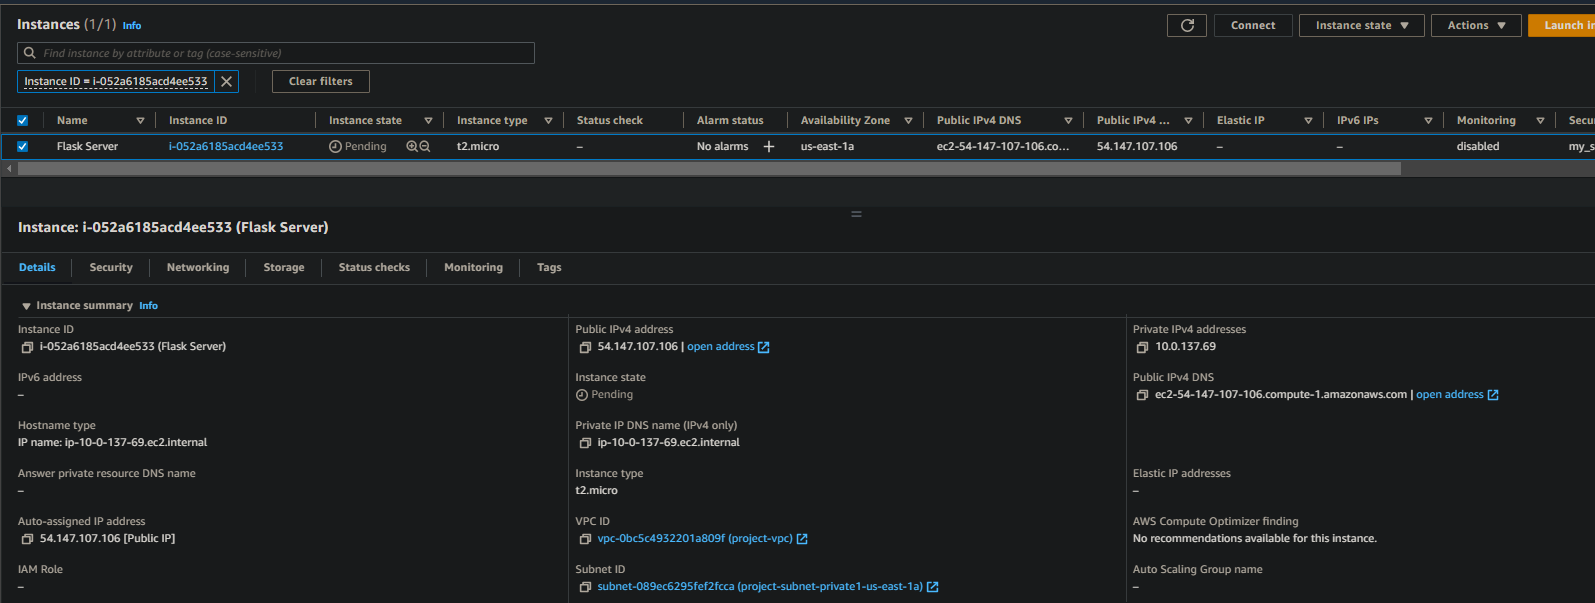Open address link beside Public IPv4 DNS
Viewport: 1595px width, 603px height.
point(1457,395)
